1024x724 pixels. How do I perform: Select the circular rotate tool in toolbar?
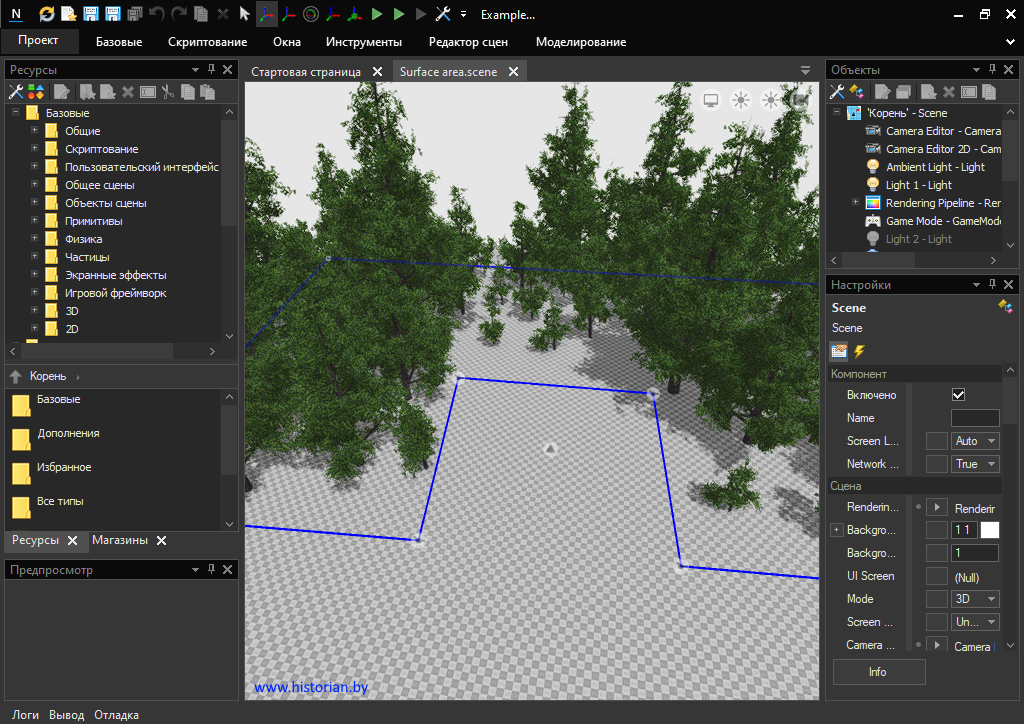point(310,14)
